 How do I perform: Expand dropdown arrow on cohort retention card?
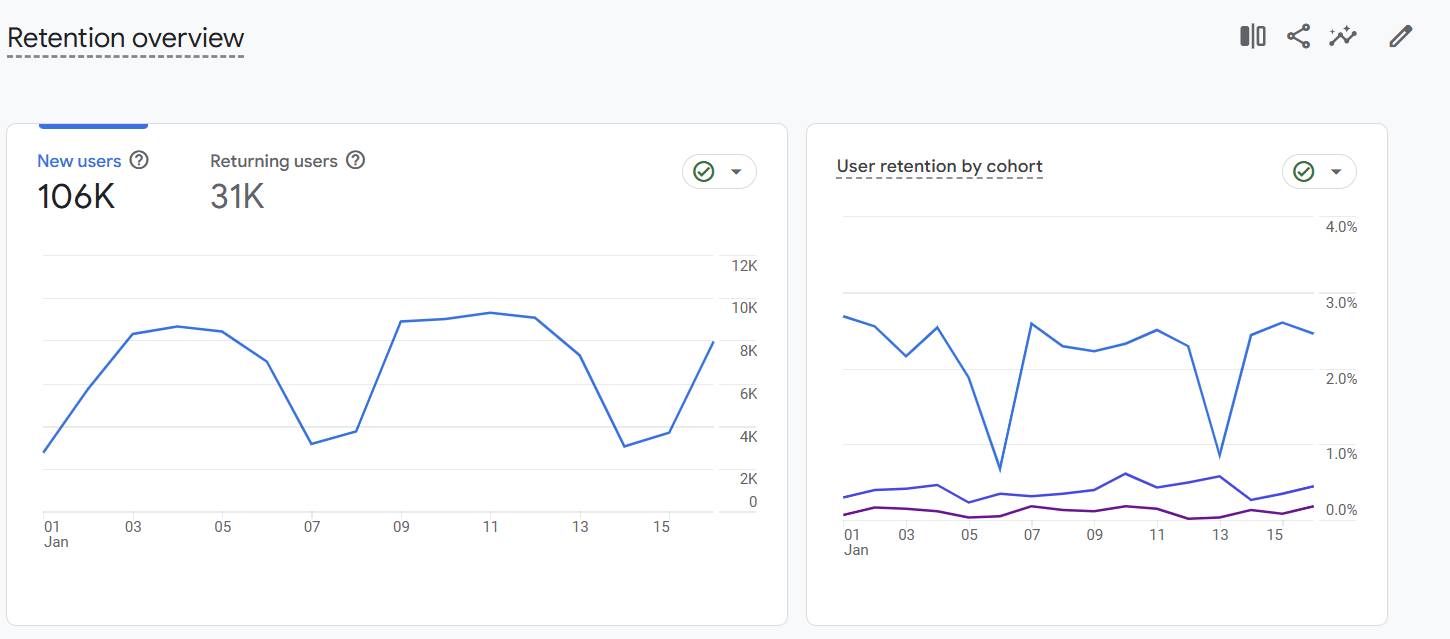click(x=1337, y=172)
